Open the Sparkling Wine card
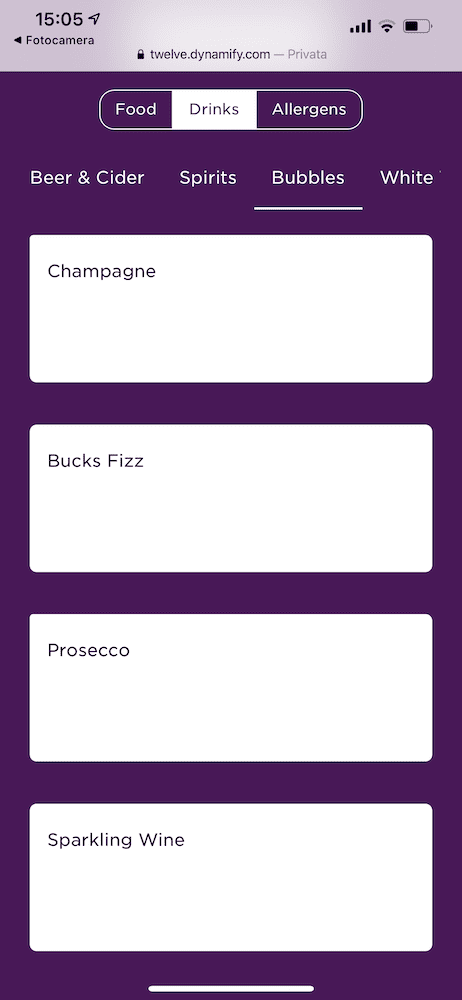Viewport: 462px width, 1000px height. pyautogui.click(x=231, y=877)
